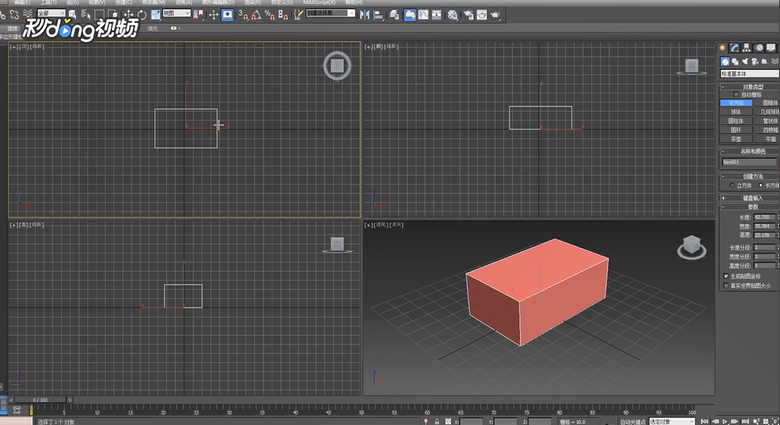Enable the 真实世界贴图大小 checkbox
780x425 pixels.
click(726, 285)
